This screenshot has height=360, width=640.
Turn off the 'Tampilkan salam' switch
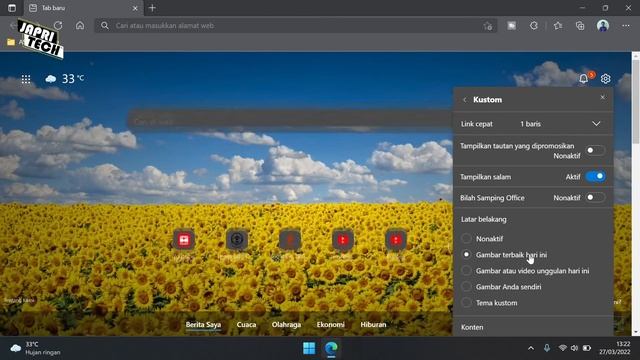596,176
